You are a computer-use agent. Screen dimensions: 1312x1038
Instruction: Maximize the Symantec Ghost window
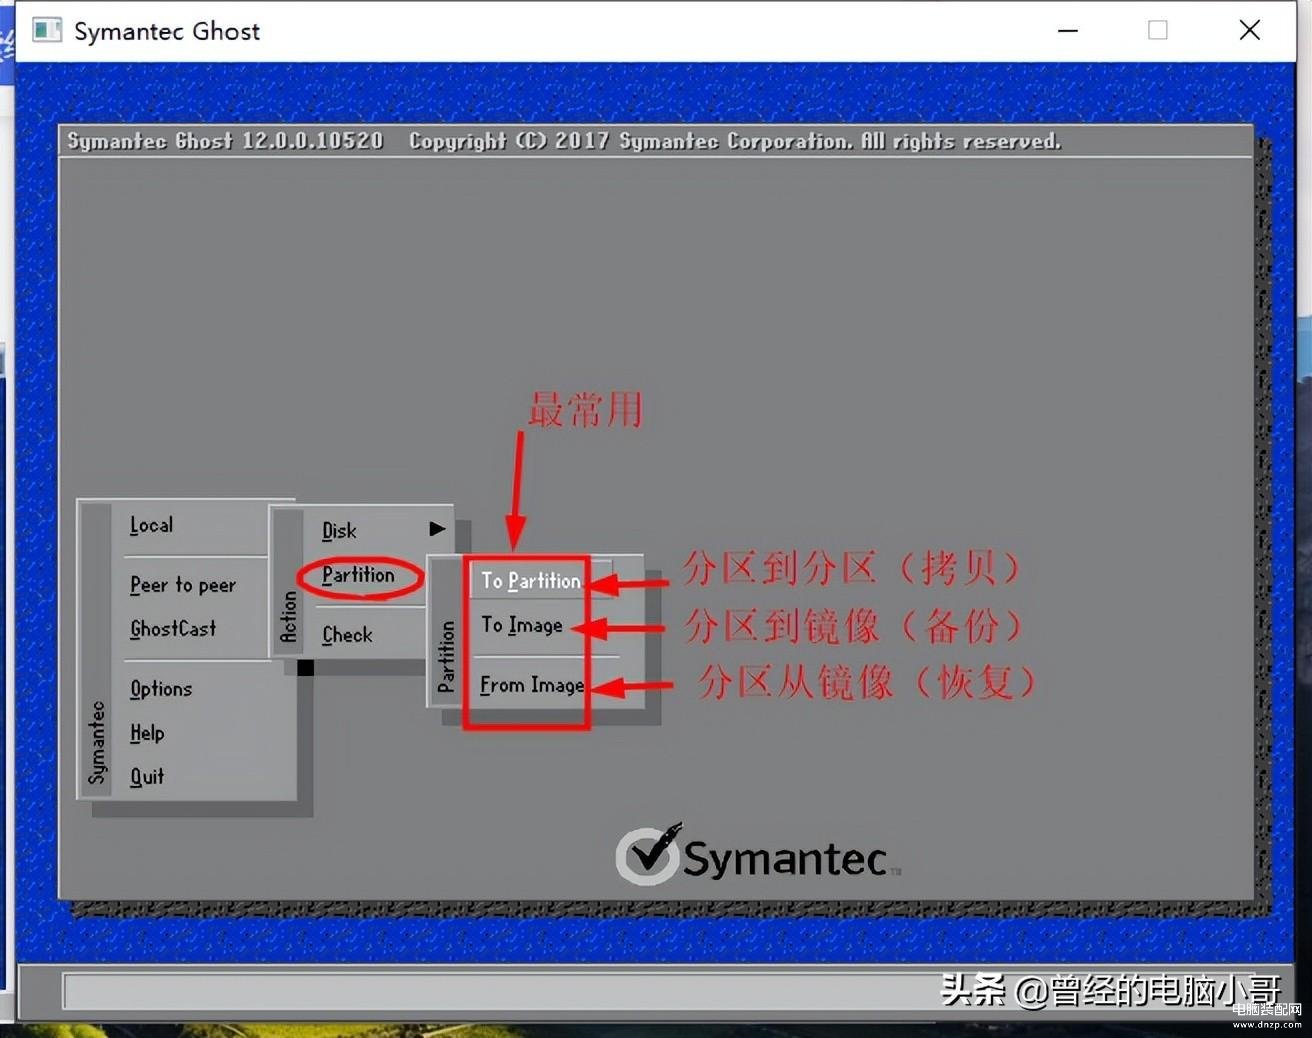tap(1158, 31)
